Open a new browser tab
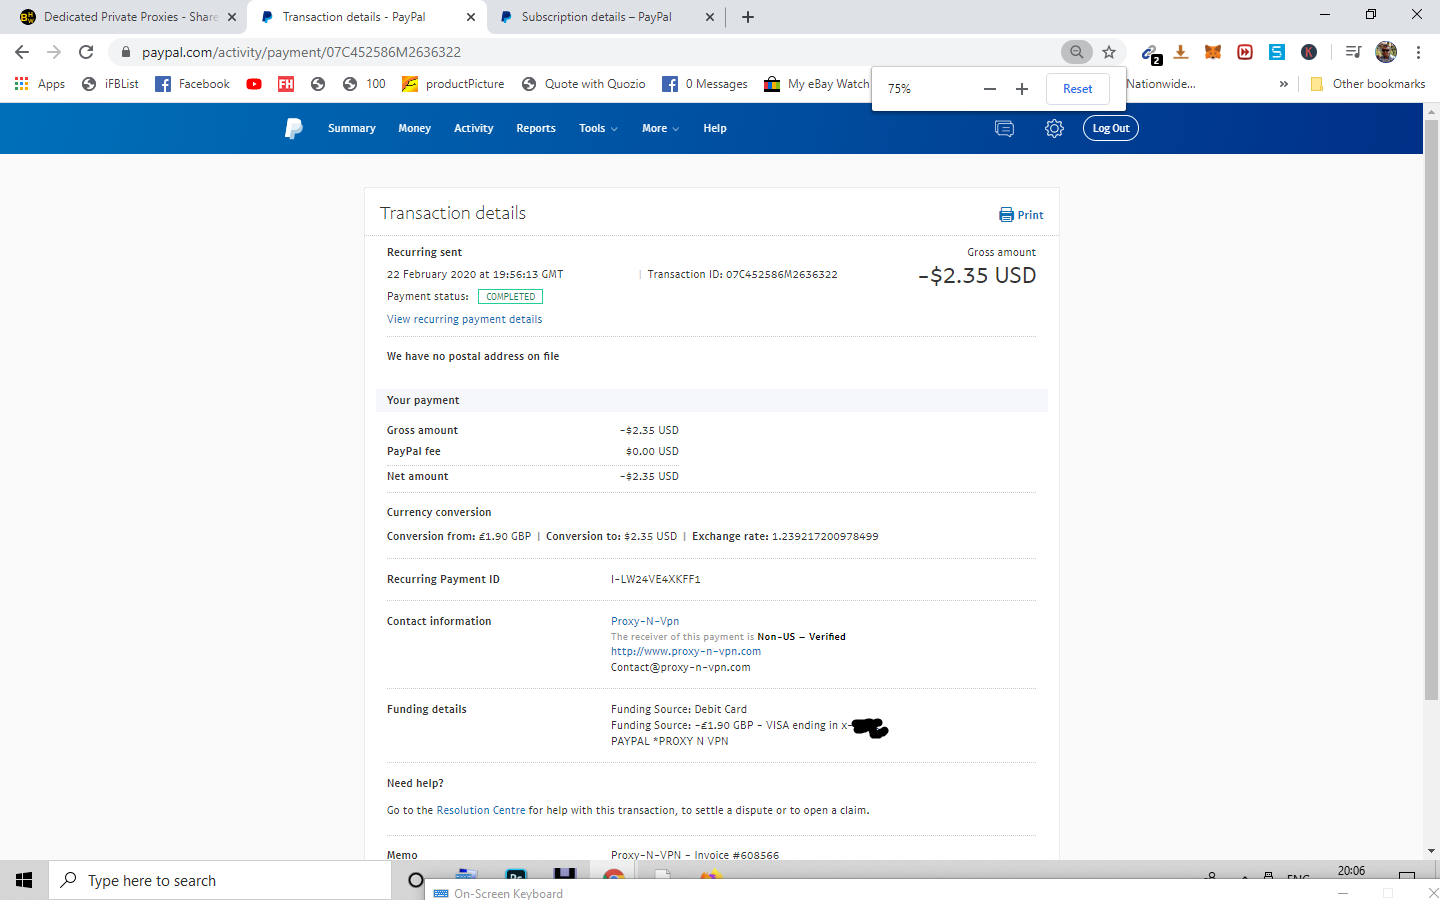Image resolution: width=1440 pixels, height=900 pixels. pyautogui.click(x=748, y=17)
